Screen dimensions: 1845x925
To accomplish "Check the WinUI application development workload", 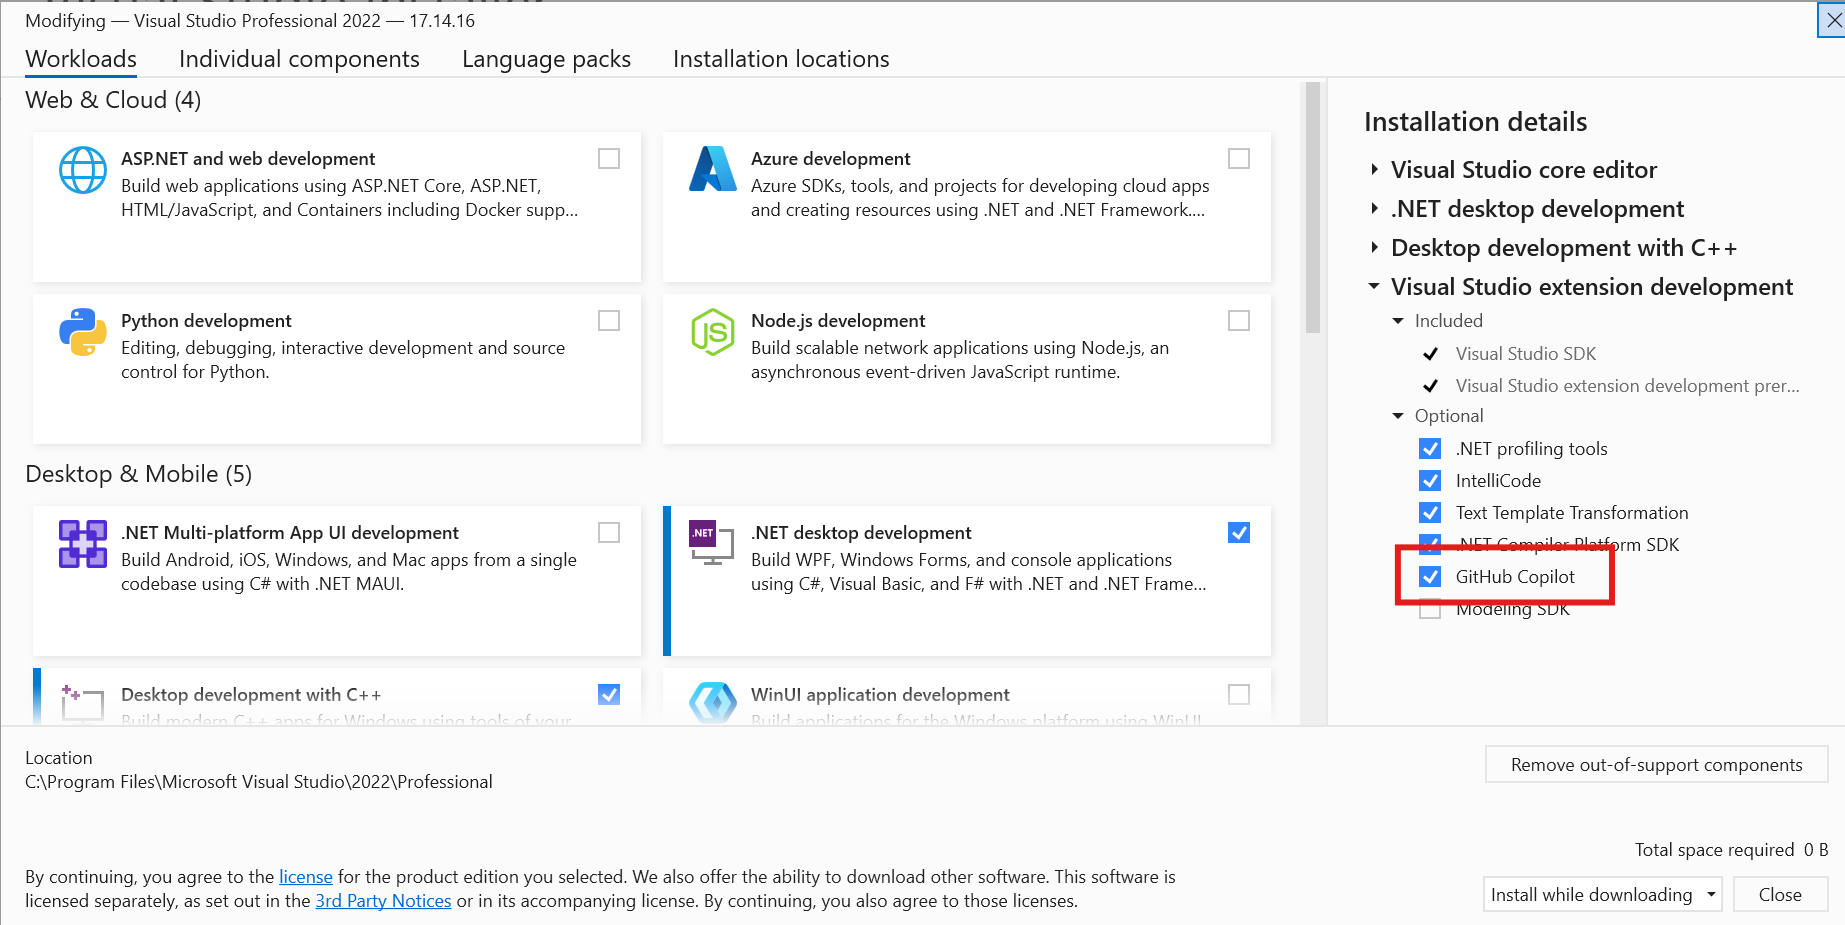I will coord(1239,695).
